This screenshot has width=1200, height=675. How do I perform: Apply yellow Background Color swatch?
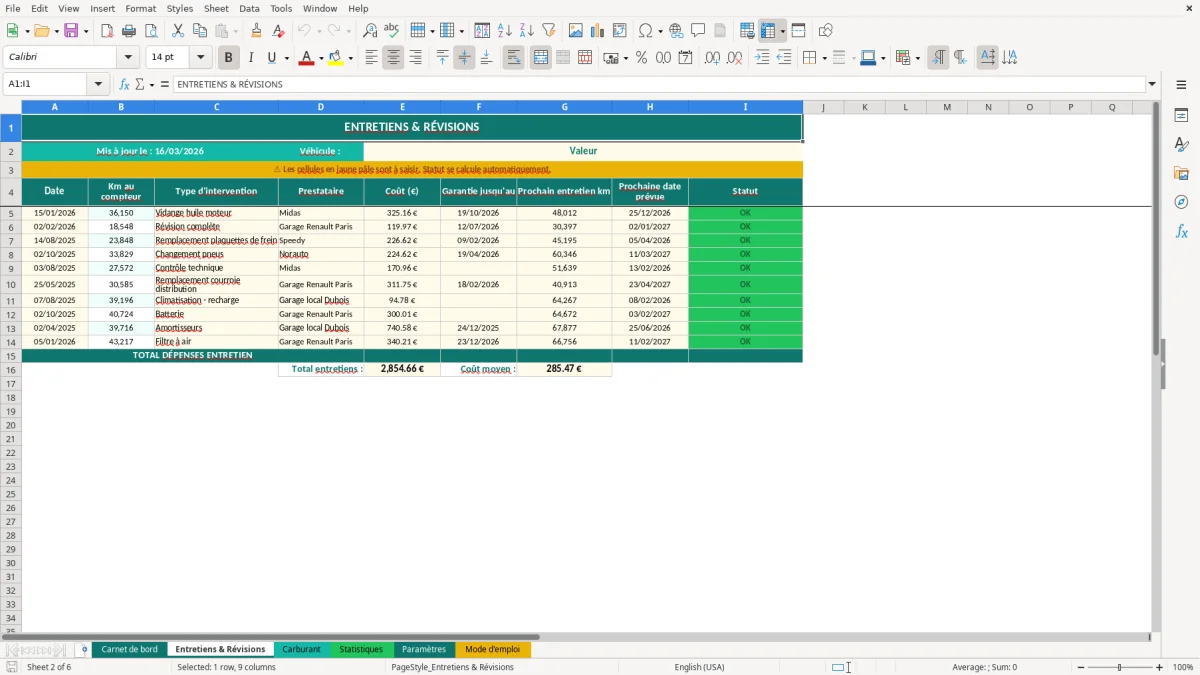pos(336,58)
